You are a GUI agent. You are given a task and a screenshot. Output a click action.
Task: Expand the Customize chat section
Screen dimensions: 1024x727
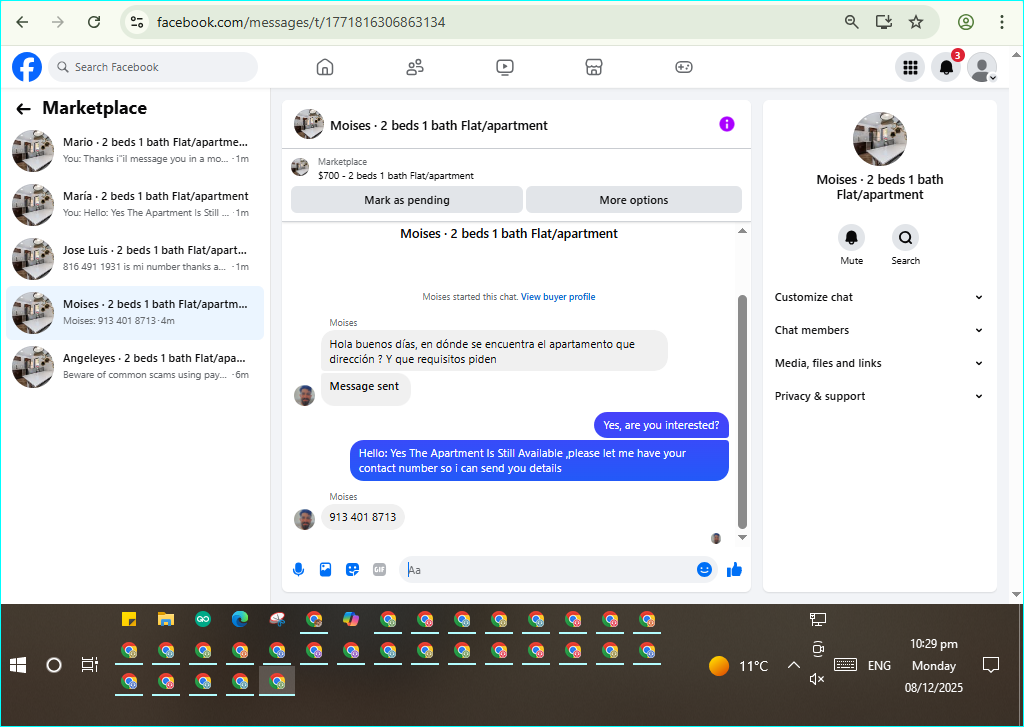pos(879,297)
